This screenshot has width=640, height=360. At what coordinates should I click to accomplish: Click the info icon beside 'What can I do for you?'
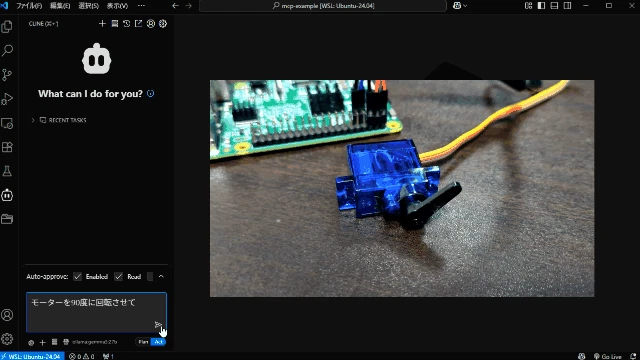[150, 93]
